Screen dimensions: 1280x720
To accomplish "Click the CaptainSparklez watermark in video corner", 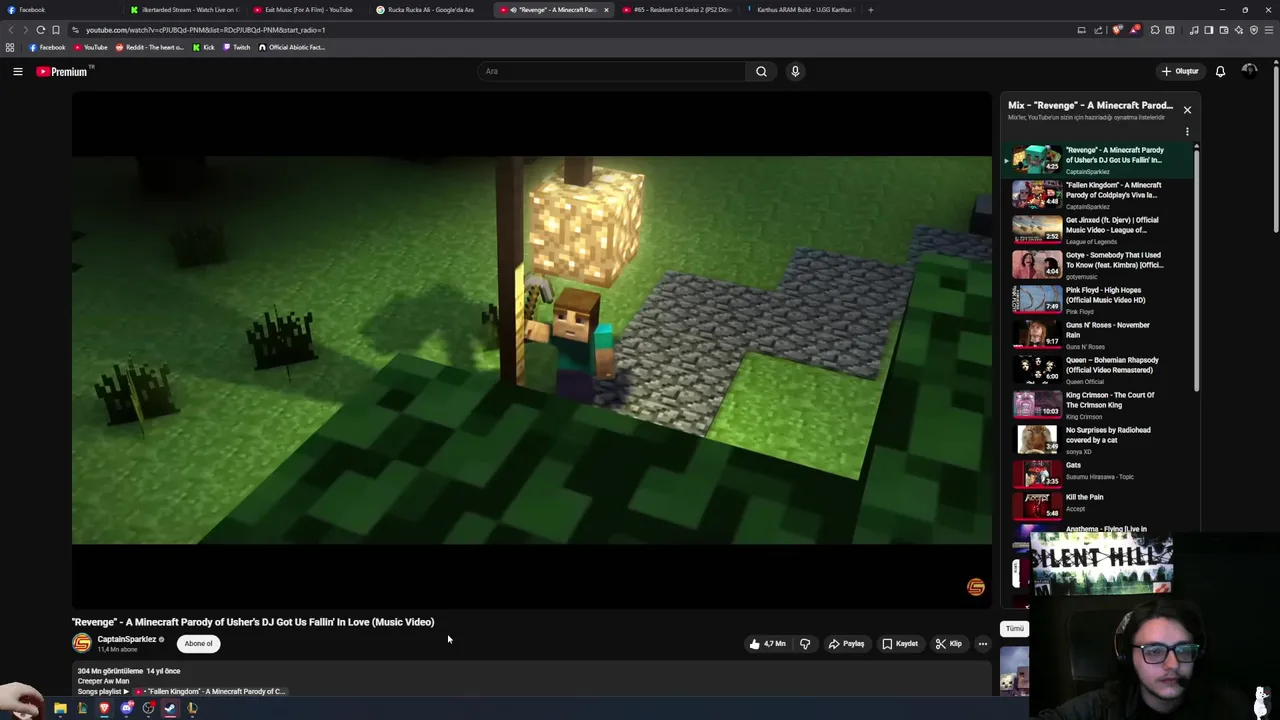I will point(976,587).
